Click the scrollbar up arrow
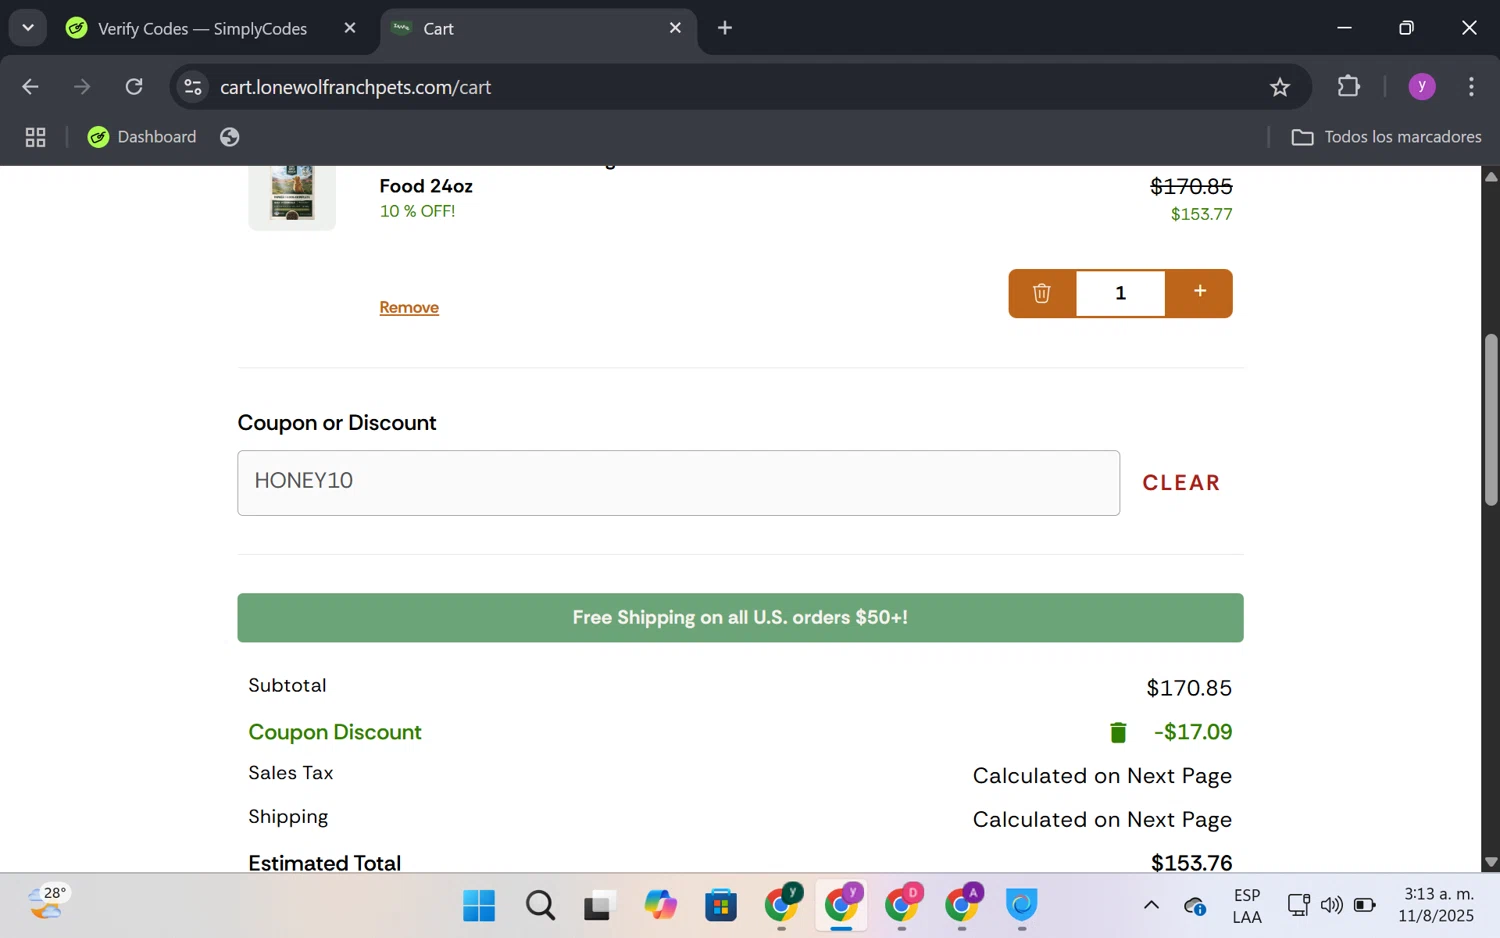 pyautogui.click(x=1491, y=176)
